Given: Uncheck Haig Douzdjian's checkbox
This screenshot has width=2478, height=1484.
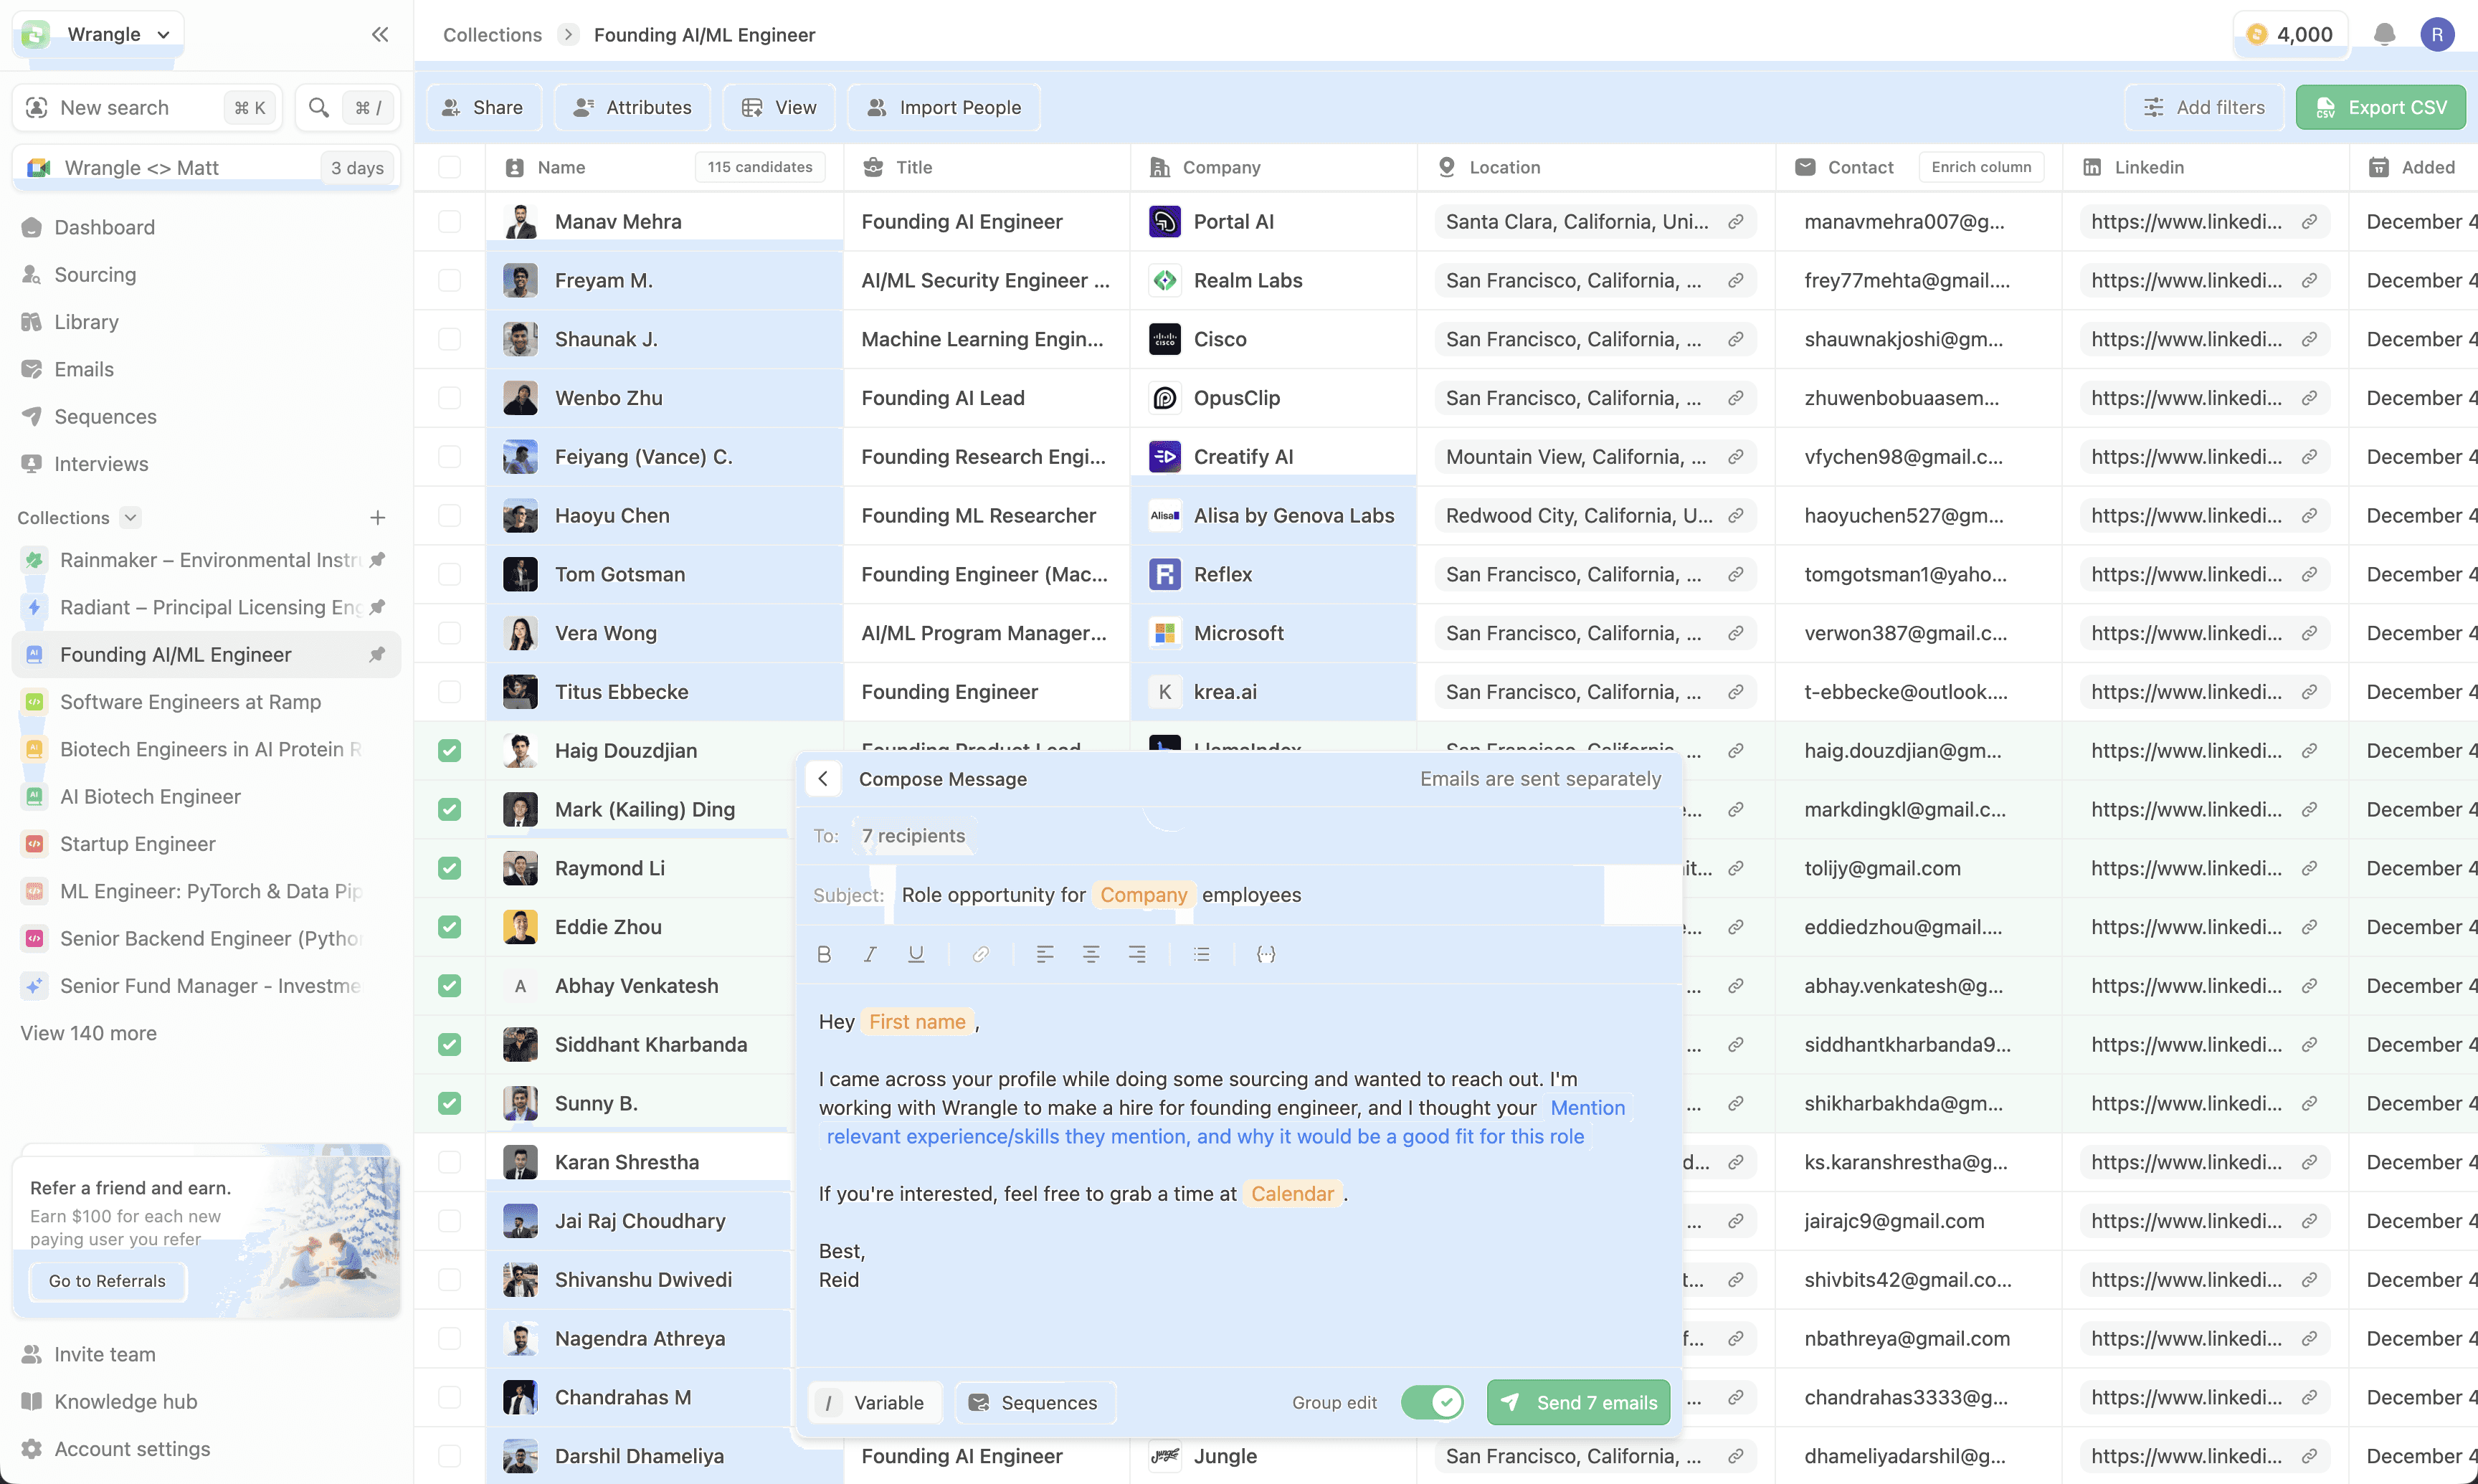Looking at the screenshot, I should (450, 750).
